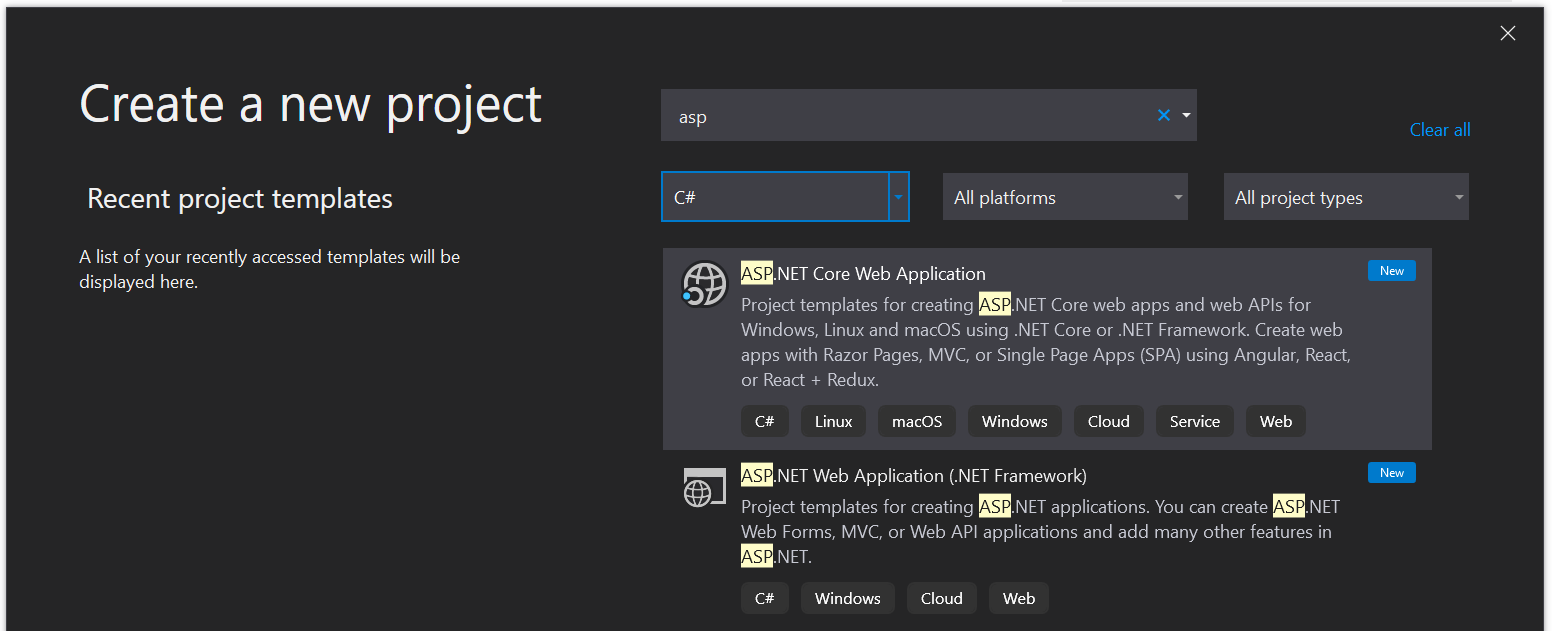1553x631 pixels.
Task: Select ASP.NET Web Application (.NET Framework) template
Action: pos(1047,538)
